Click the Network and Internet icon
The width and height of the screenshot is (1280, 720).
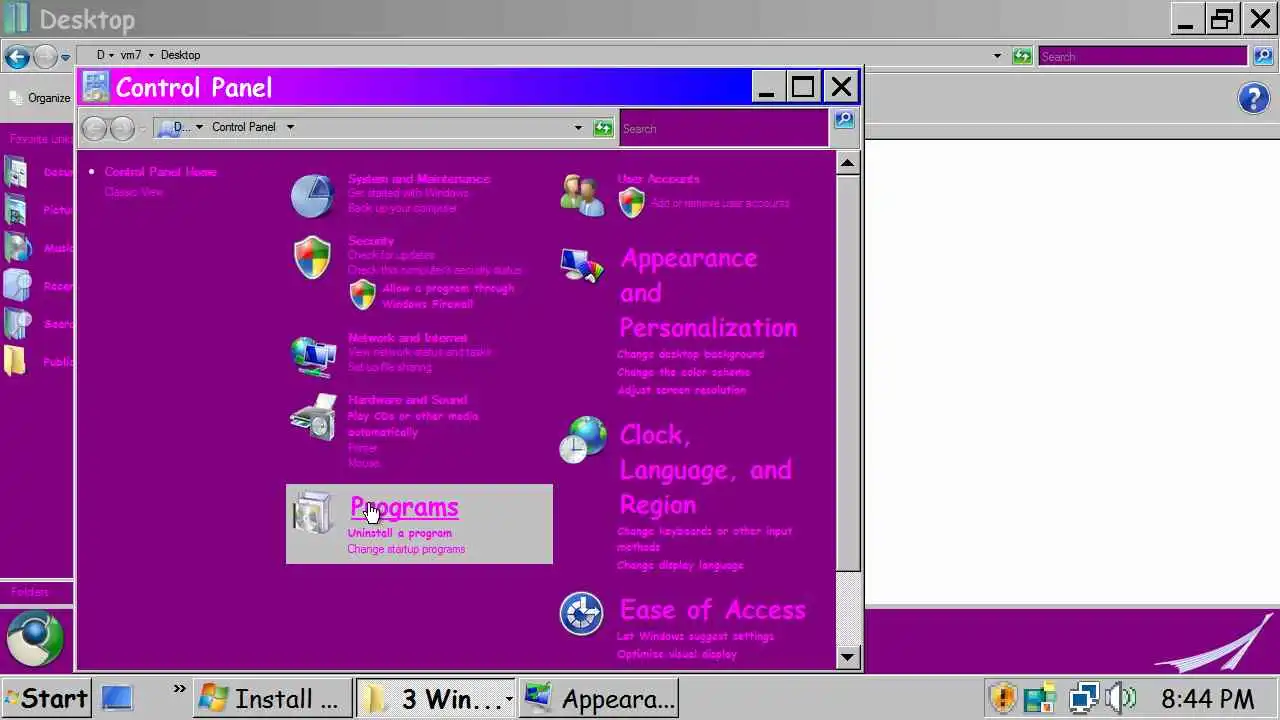tap(313, 355)
